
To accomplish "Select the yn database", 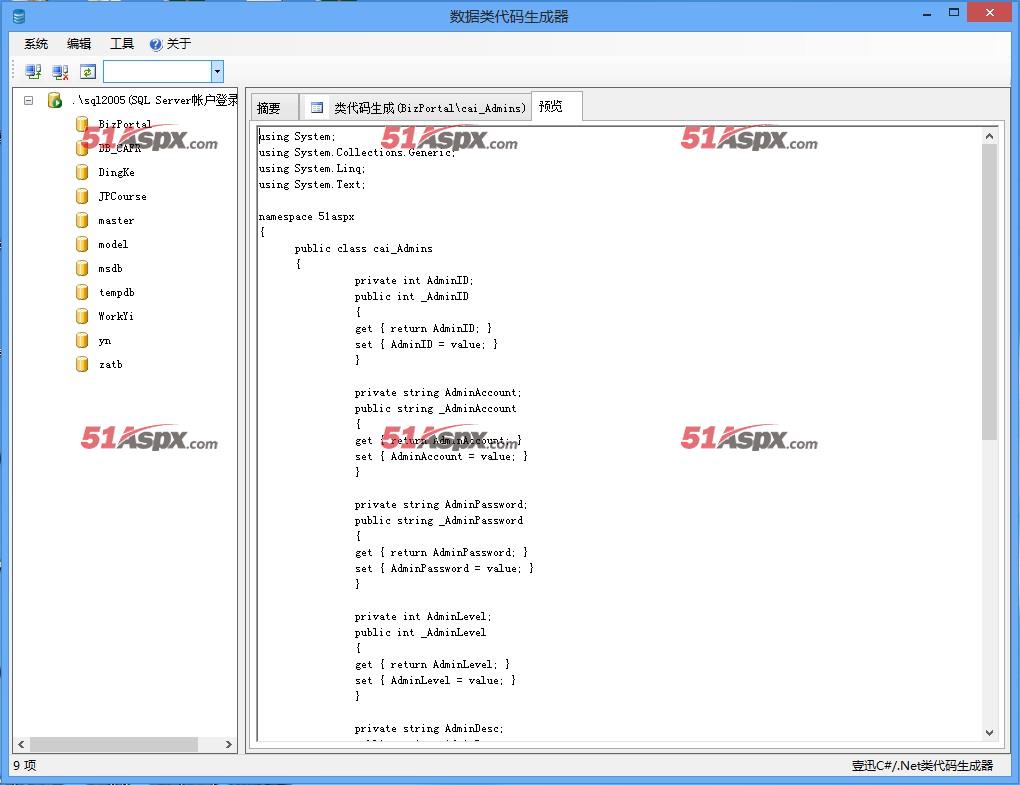I will coord(105,340).
